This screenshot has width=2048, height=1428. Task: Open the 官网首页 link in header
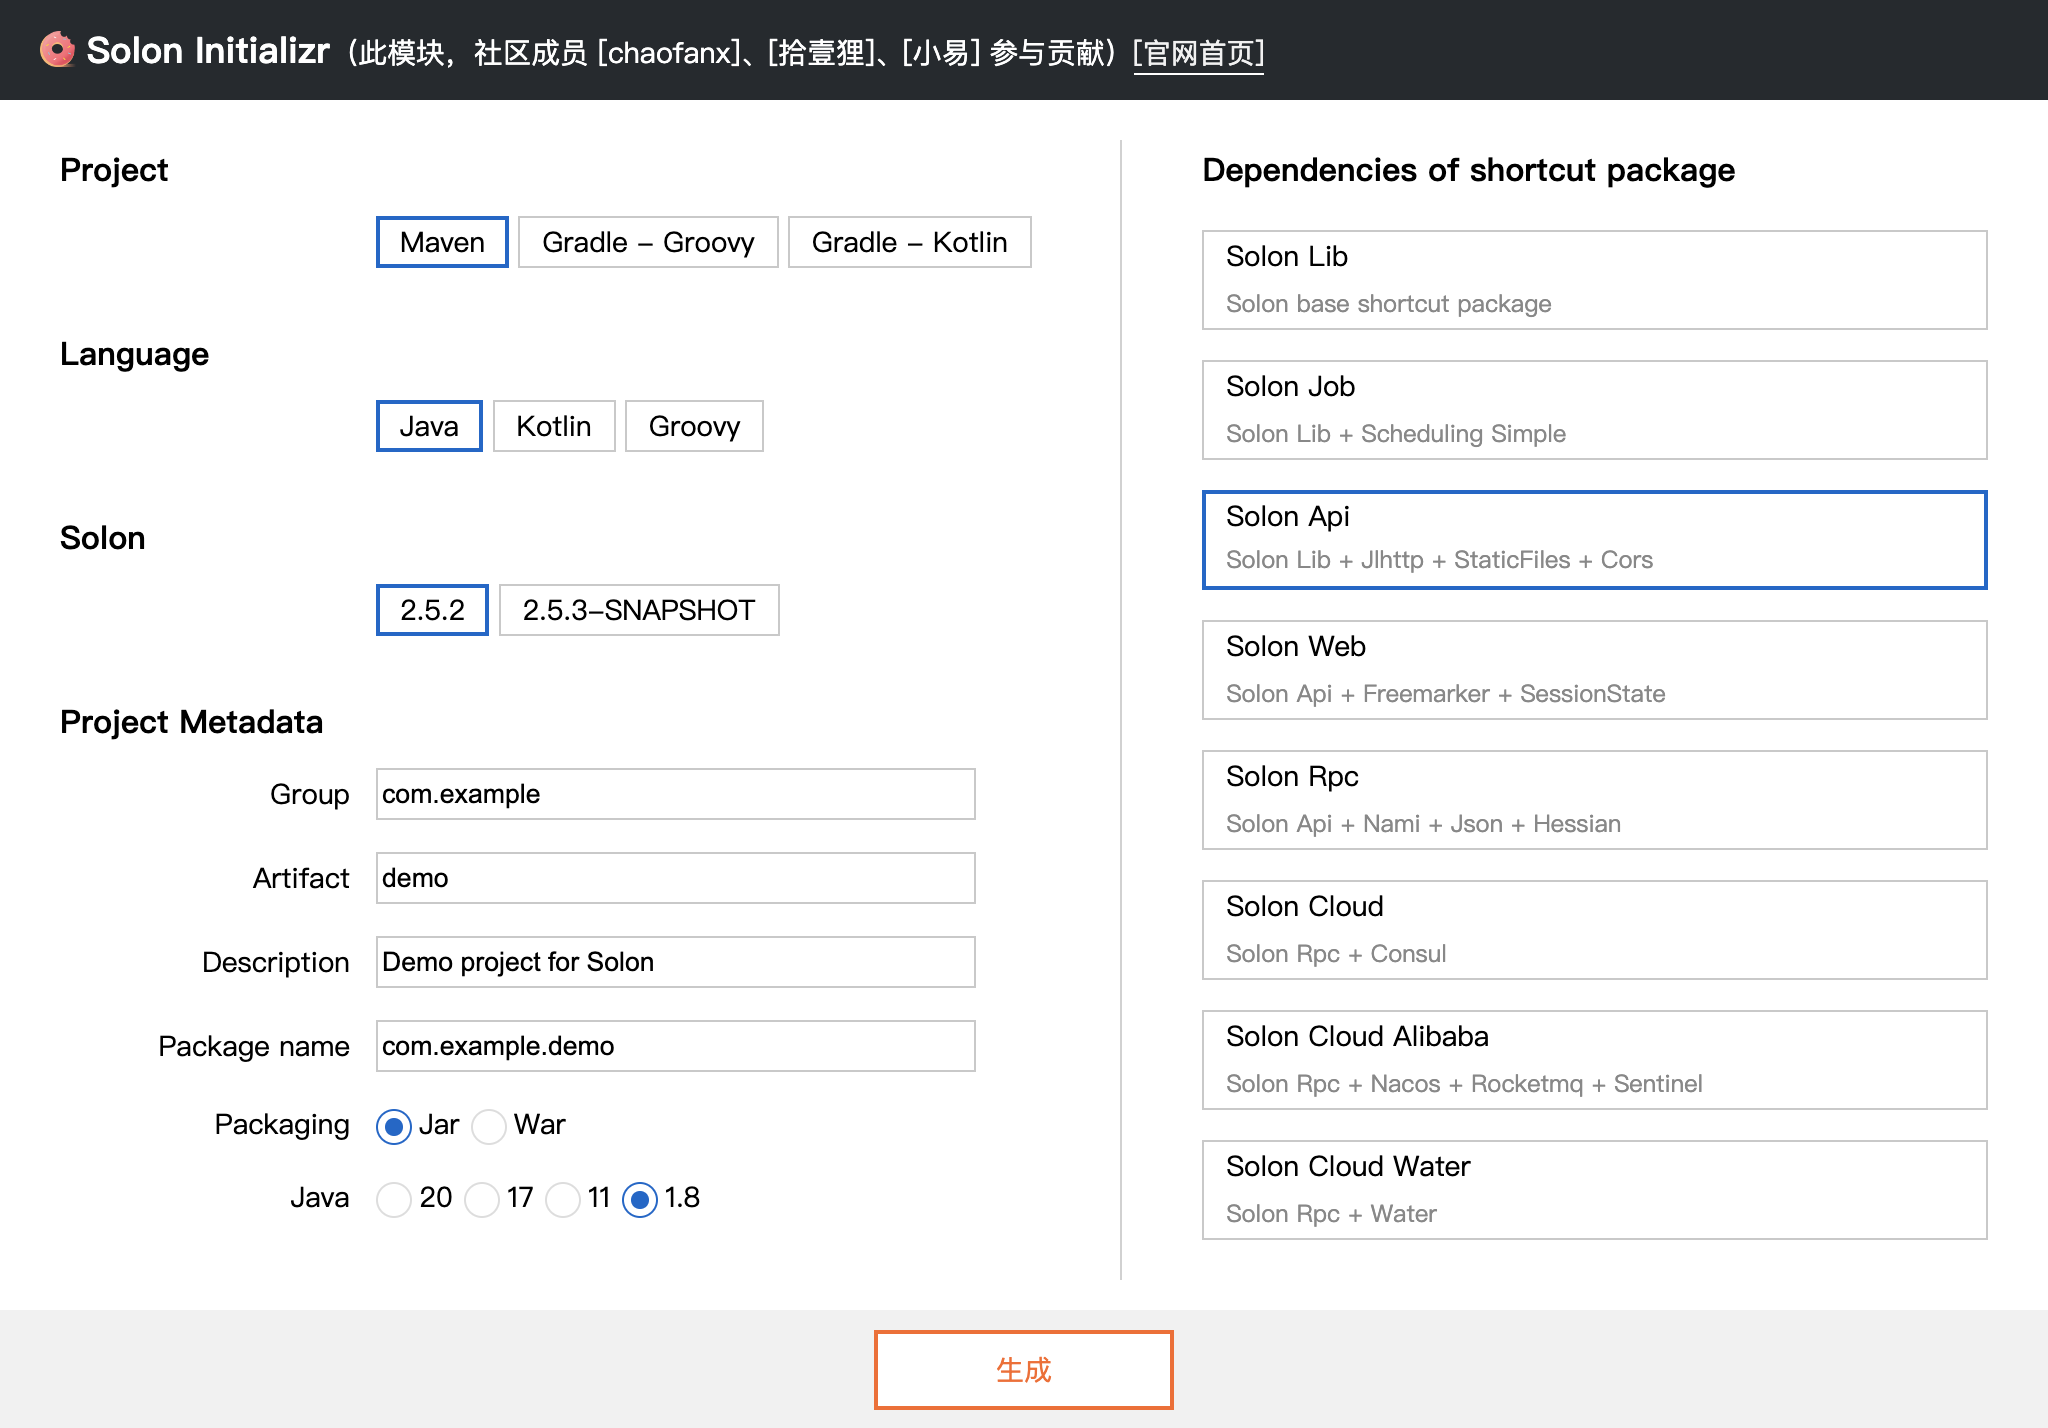click(x=1198, y=52)
